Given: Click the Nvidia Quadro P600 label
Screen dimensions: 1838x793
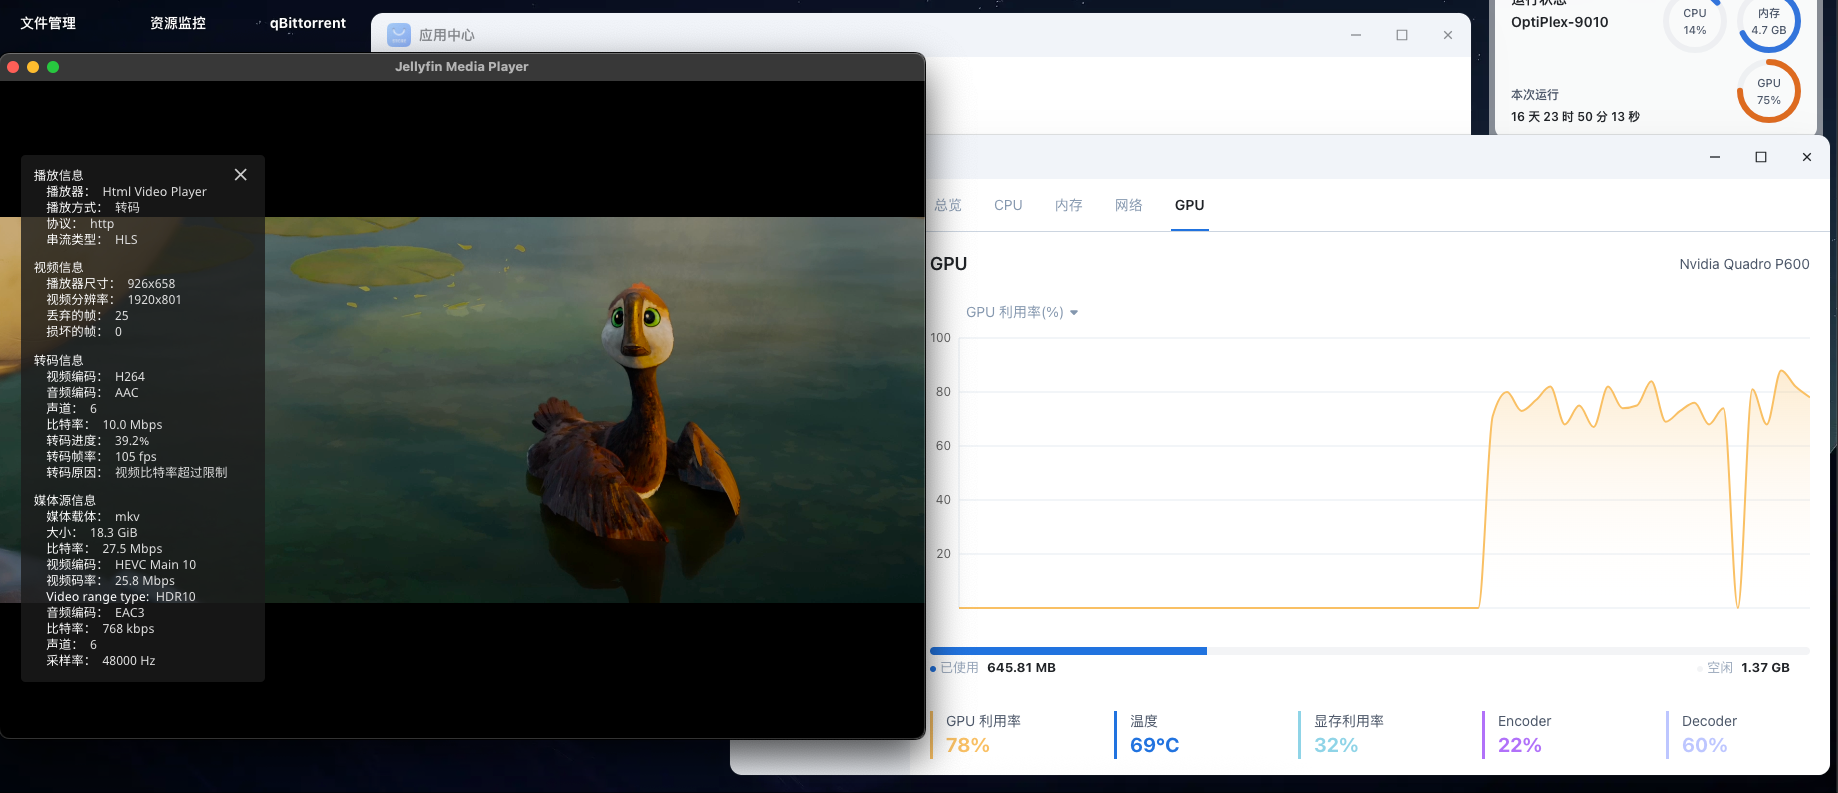Looking at the screenshot, I should [x=1744, y=264].
